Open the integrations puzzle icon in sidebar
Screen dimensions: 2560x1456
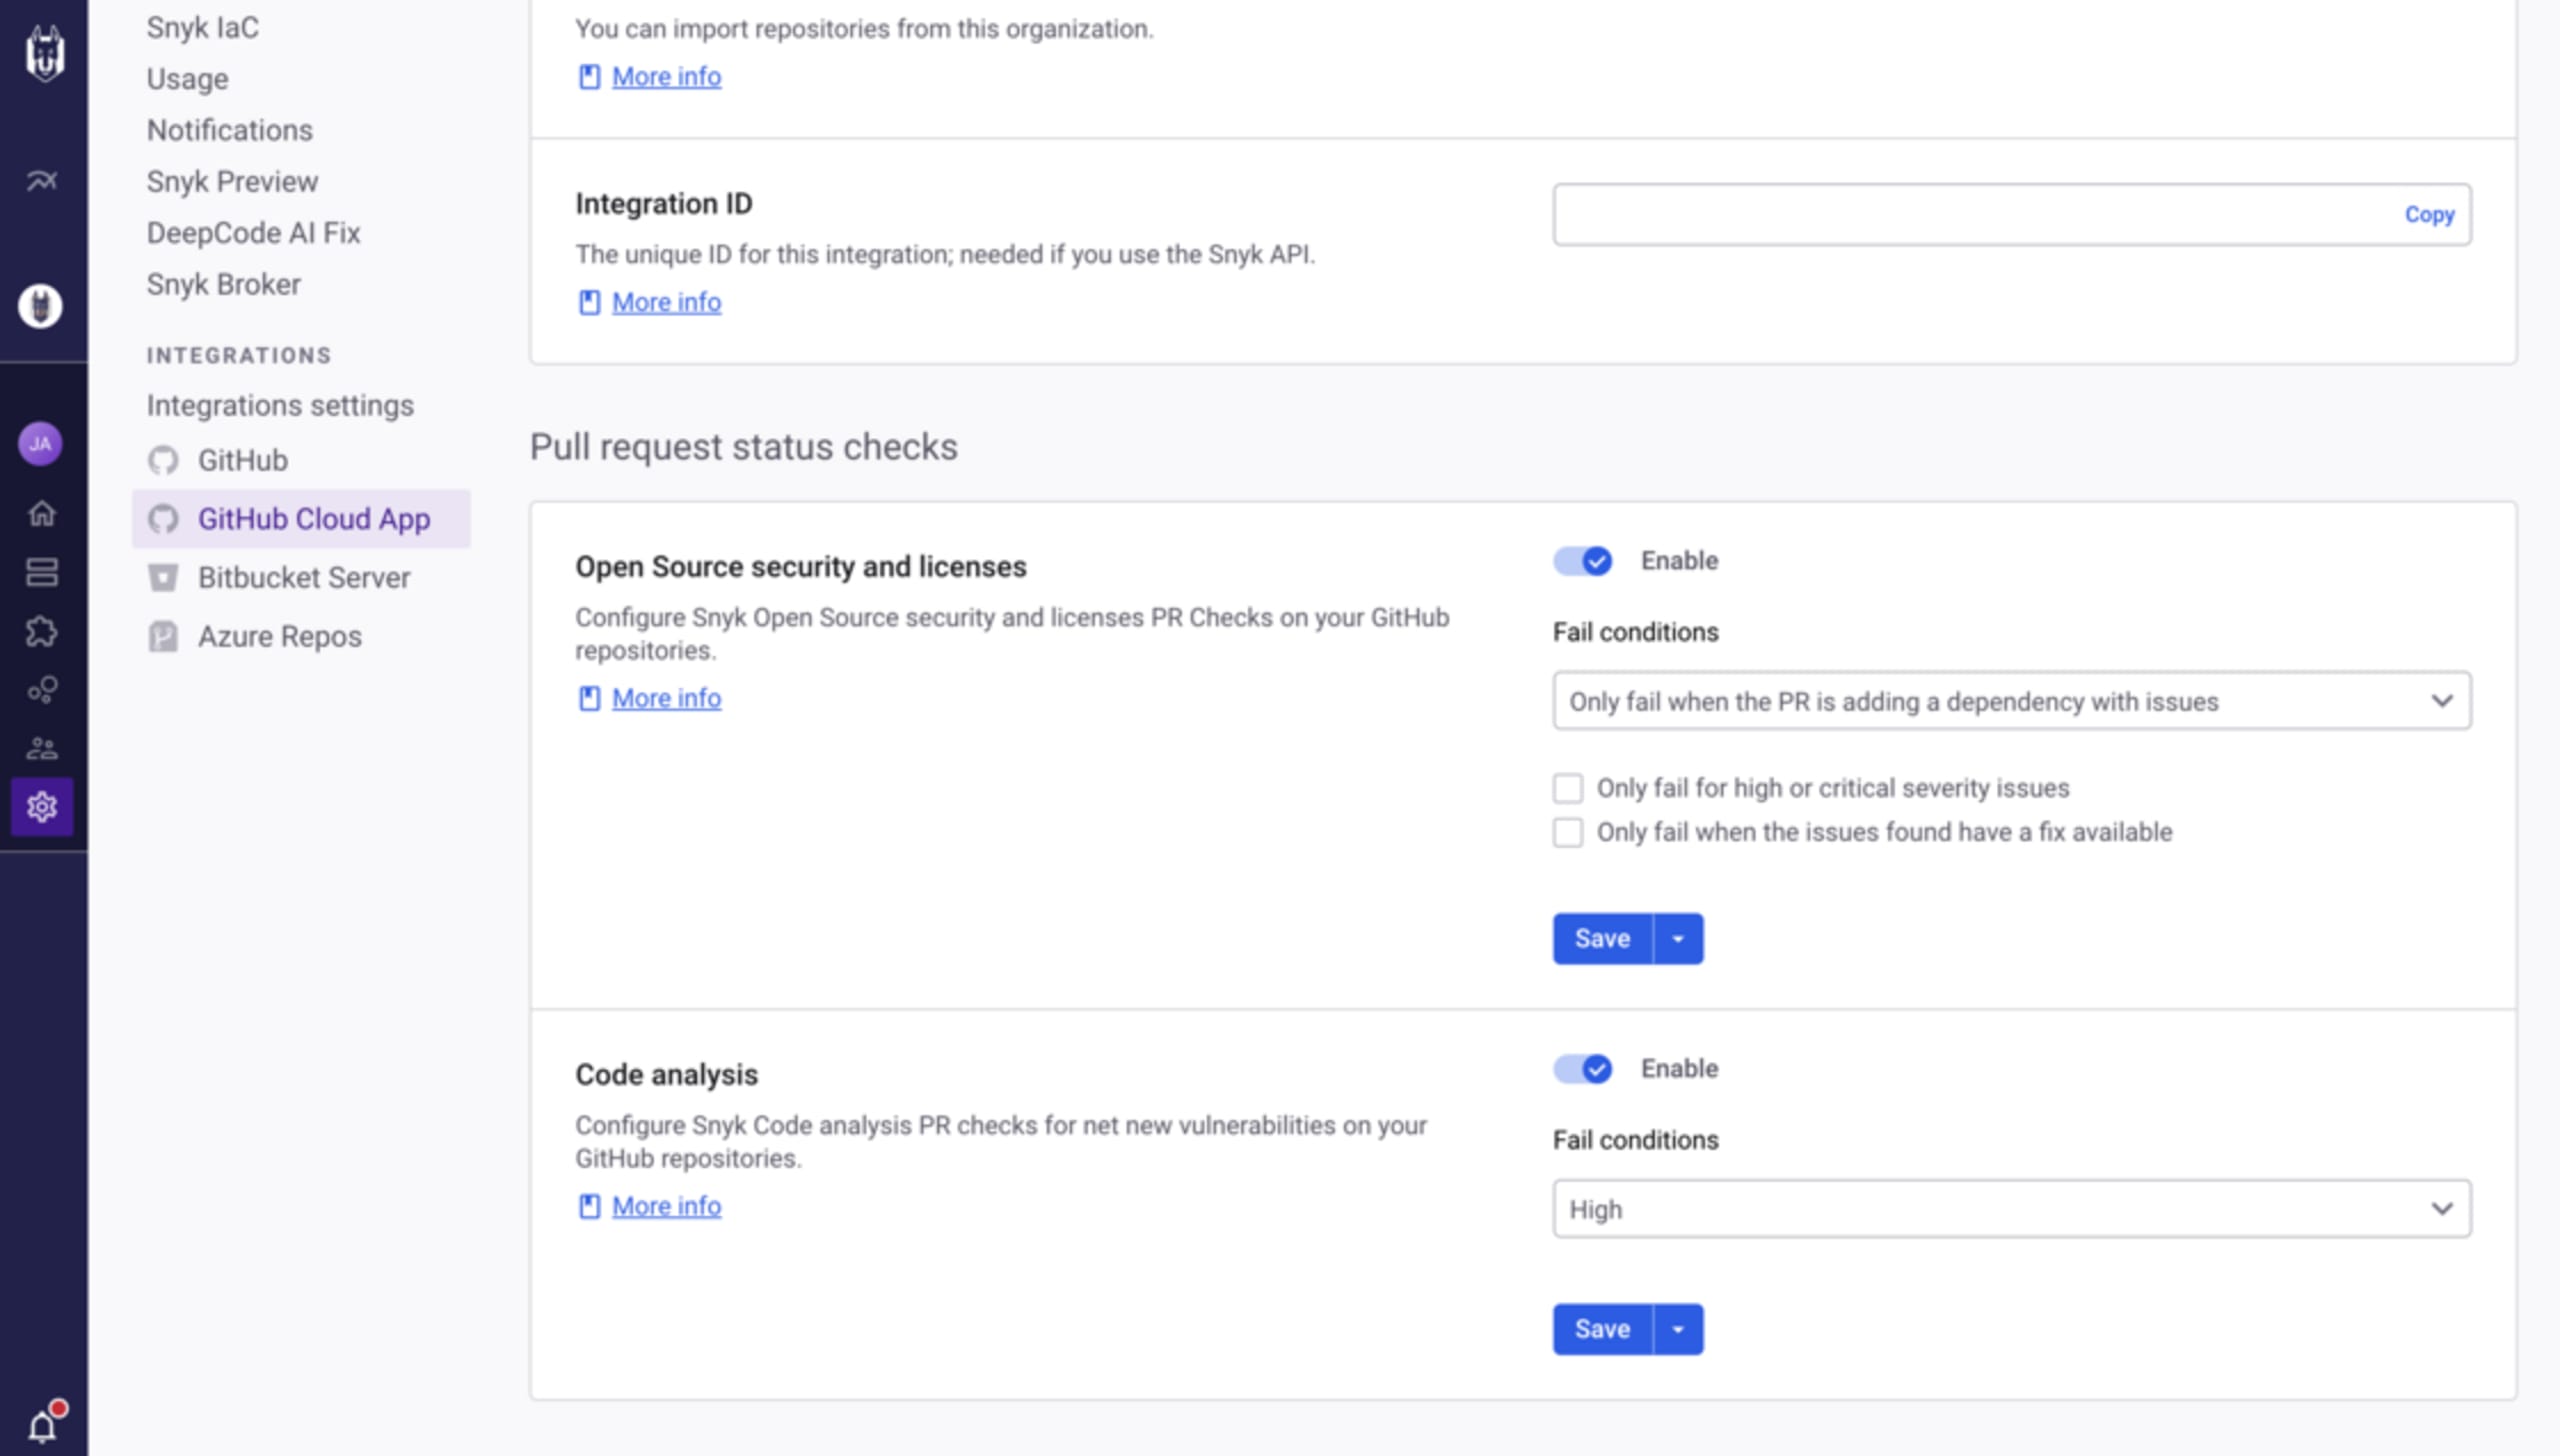point(42,631)
